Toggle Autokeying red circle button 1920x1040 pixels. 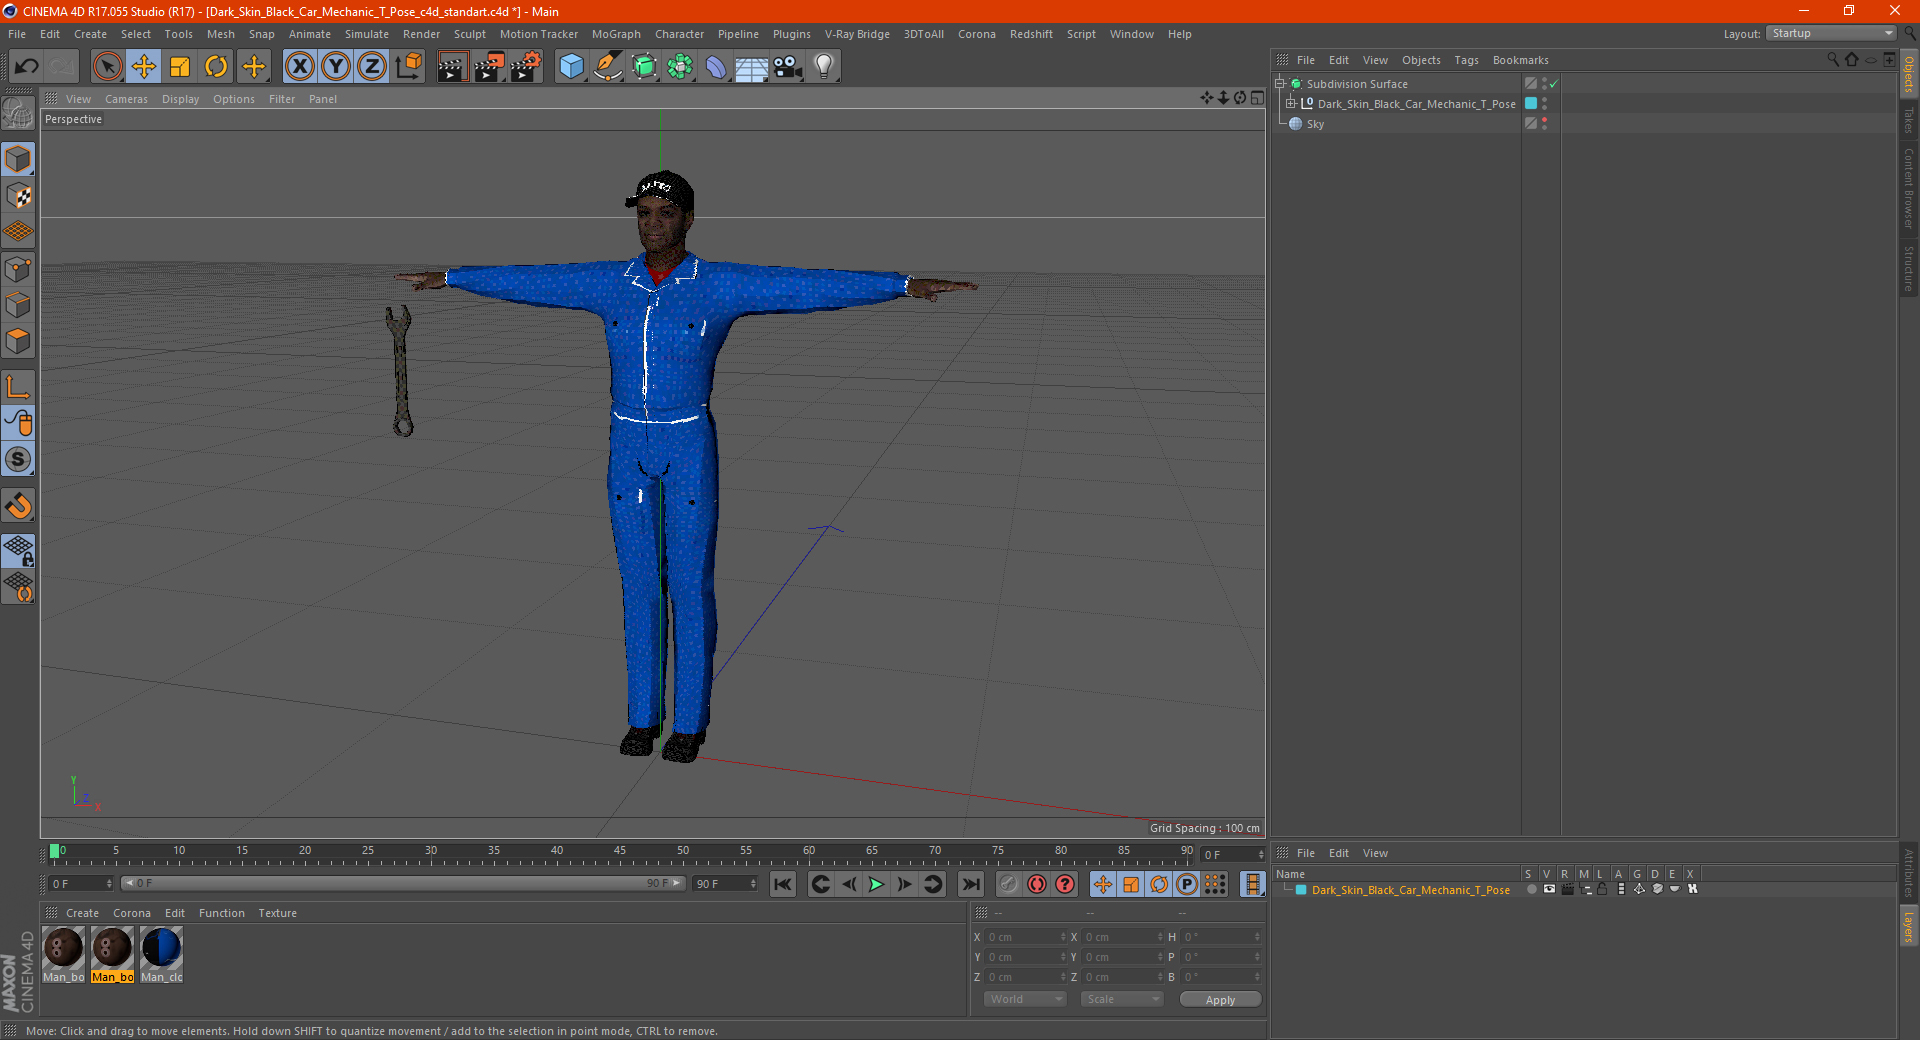[x=1037, y=884]
